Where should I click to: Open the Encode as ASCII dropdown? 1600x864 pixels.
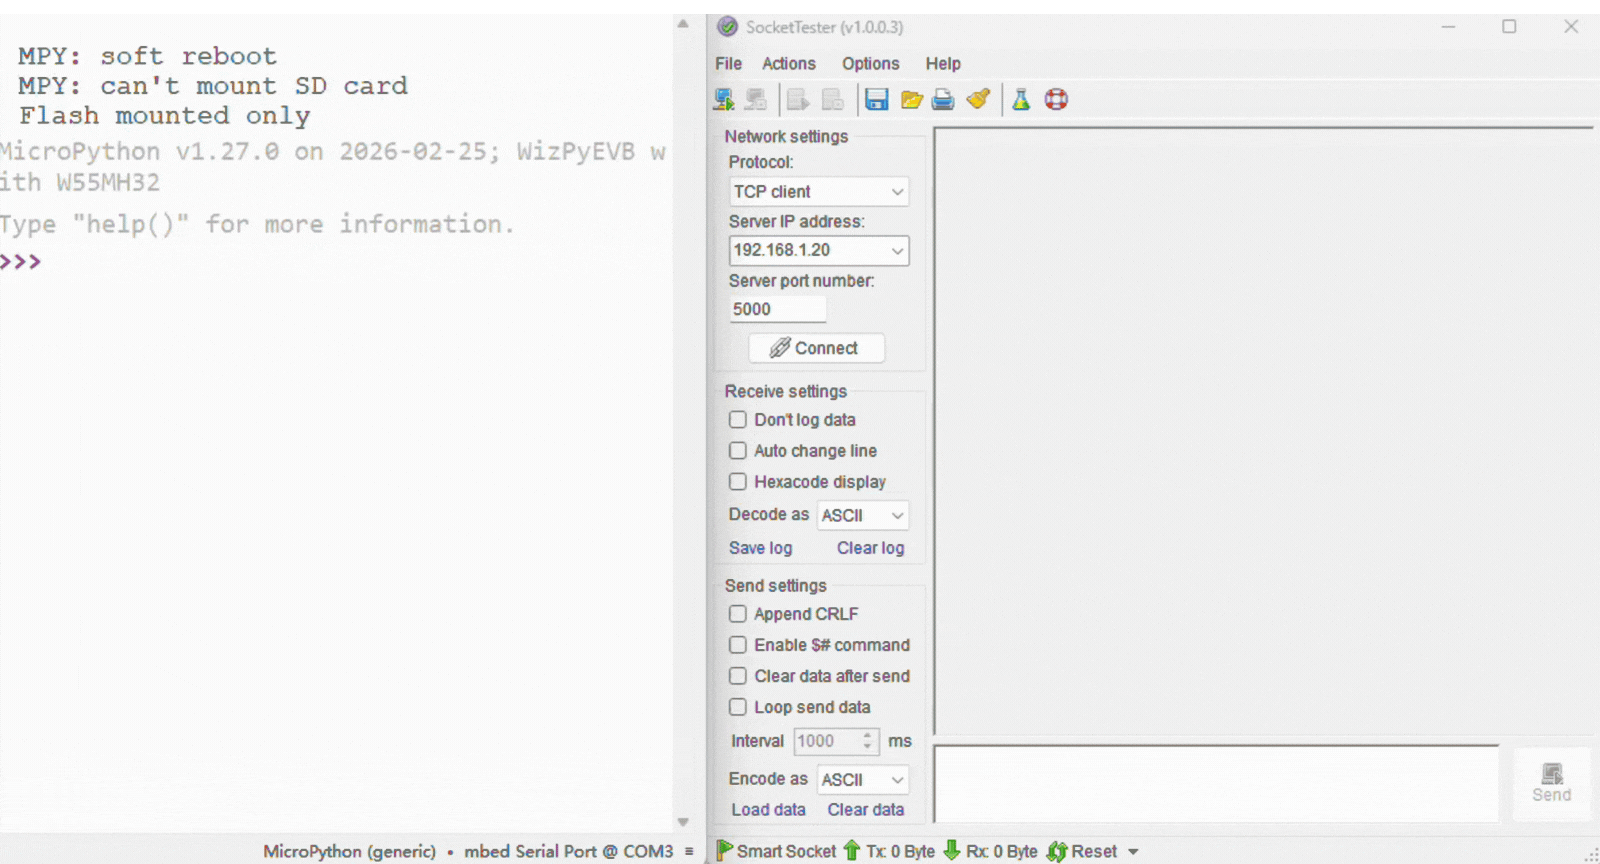pyautogui.click(x=863, y=779)
